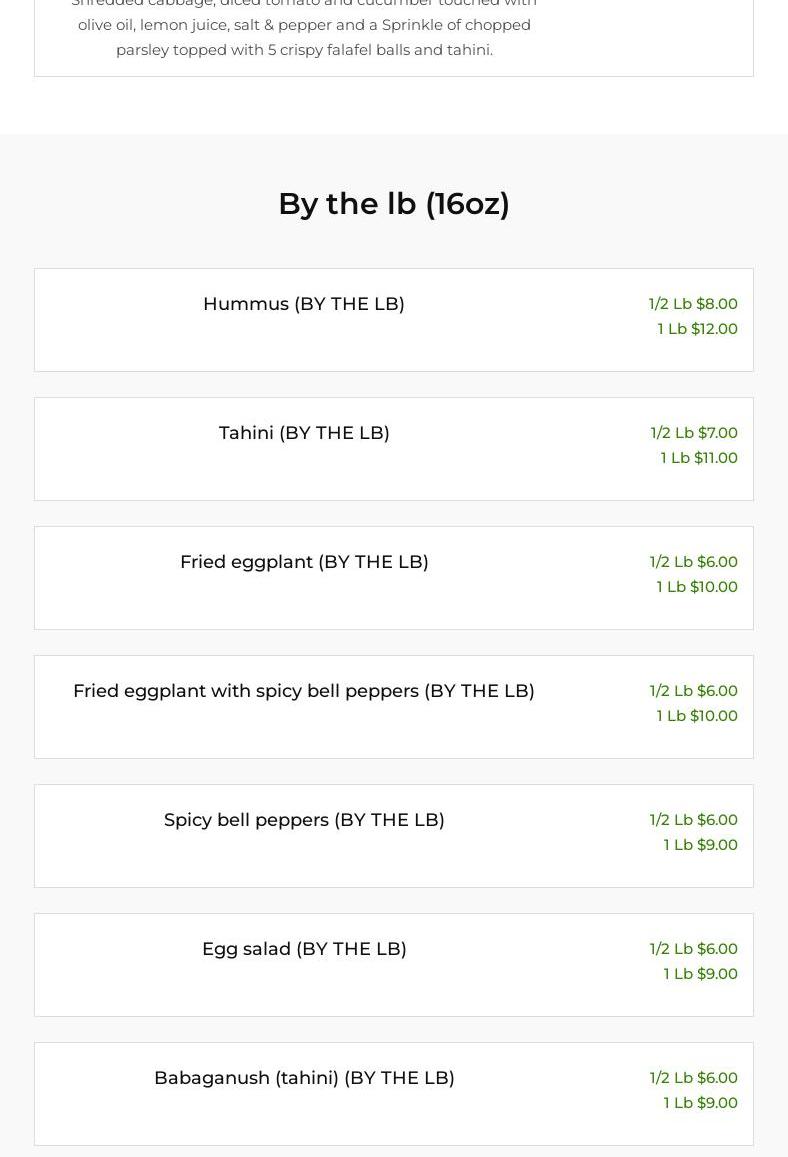Open the Babaganush (tahini) (BY THE LB) item
Screen dimensions: 788x1157
click(x=303, y=1078)
